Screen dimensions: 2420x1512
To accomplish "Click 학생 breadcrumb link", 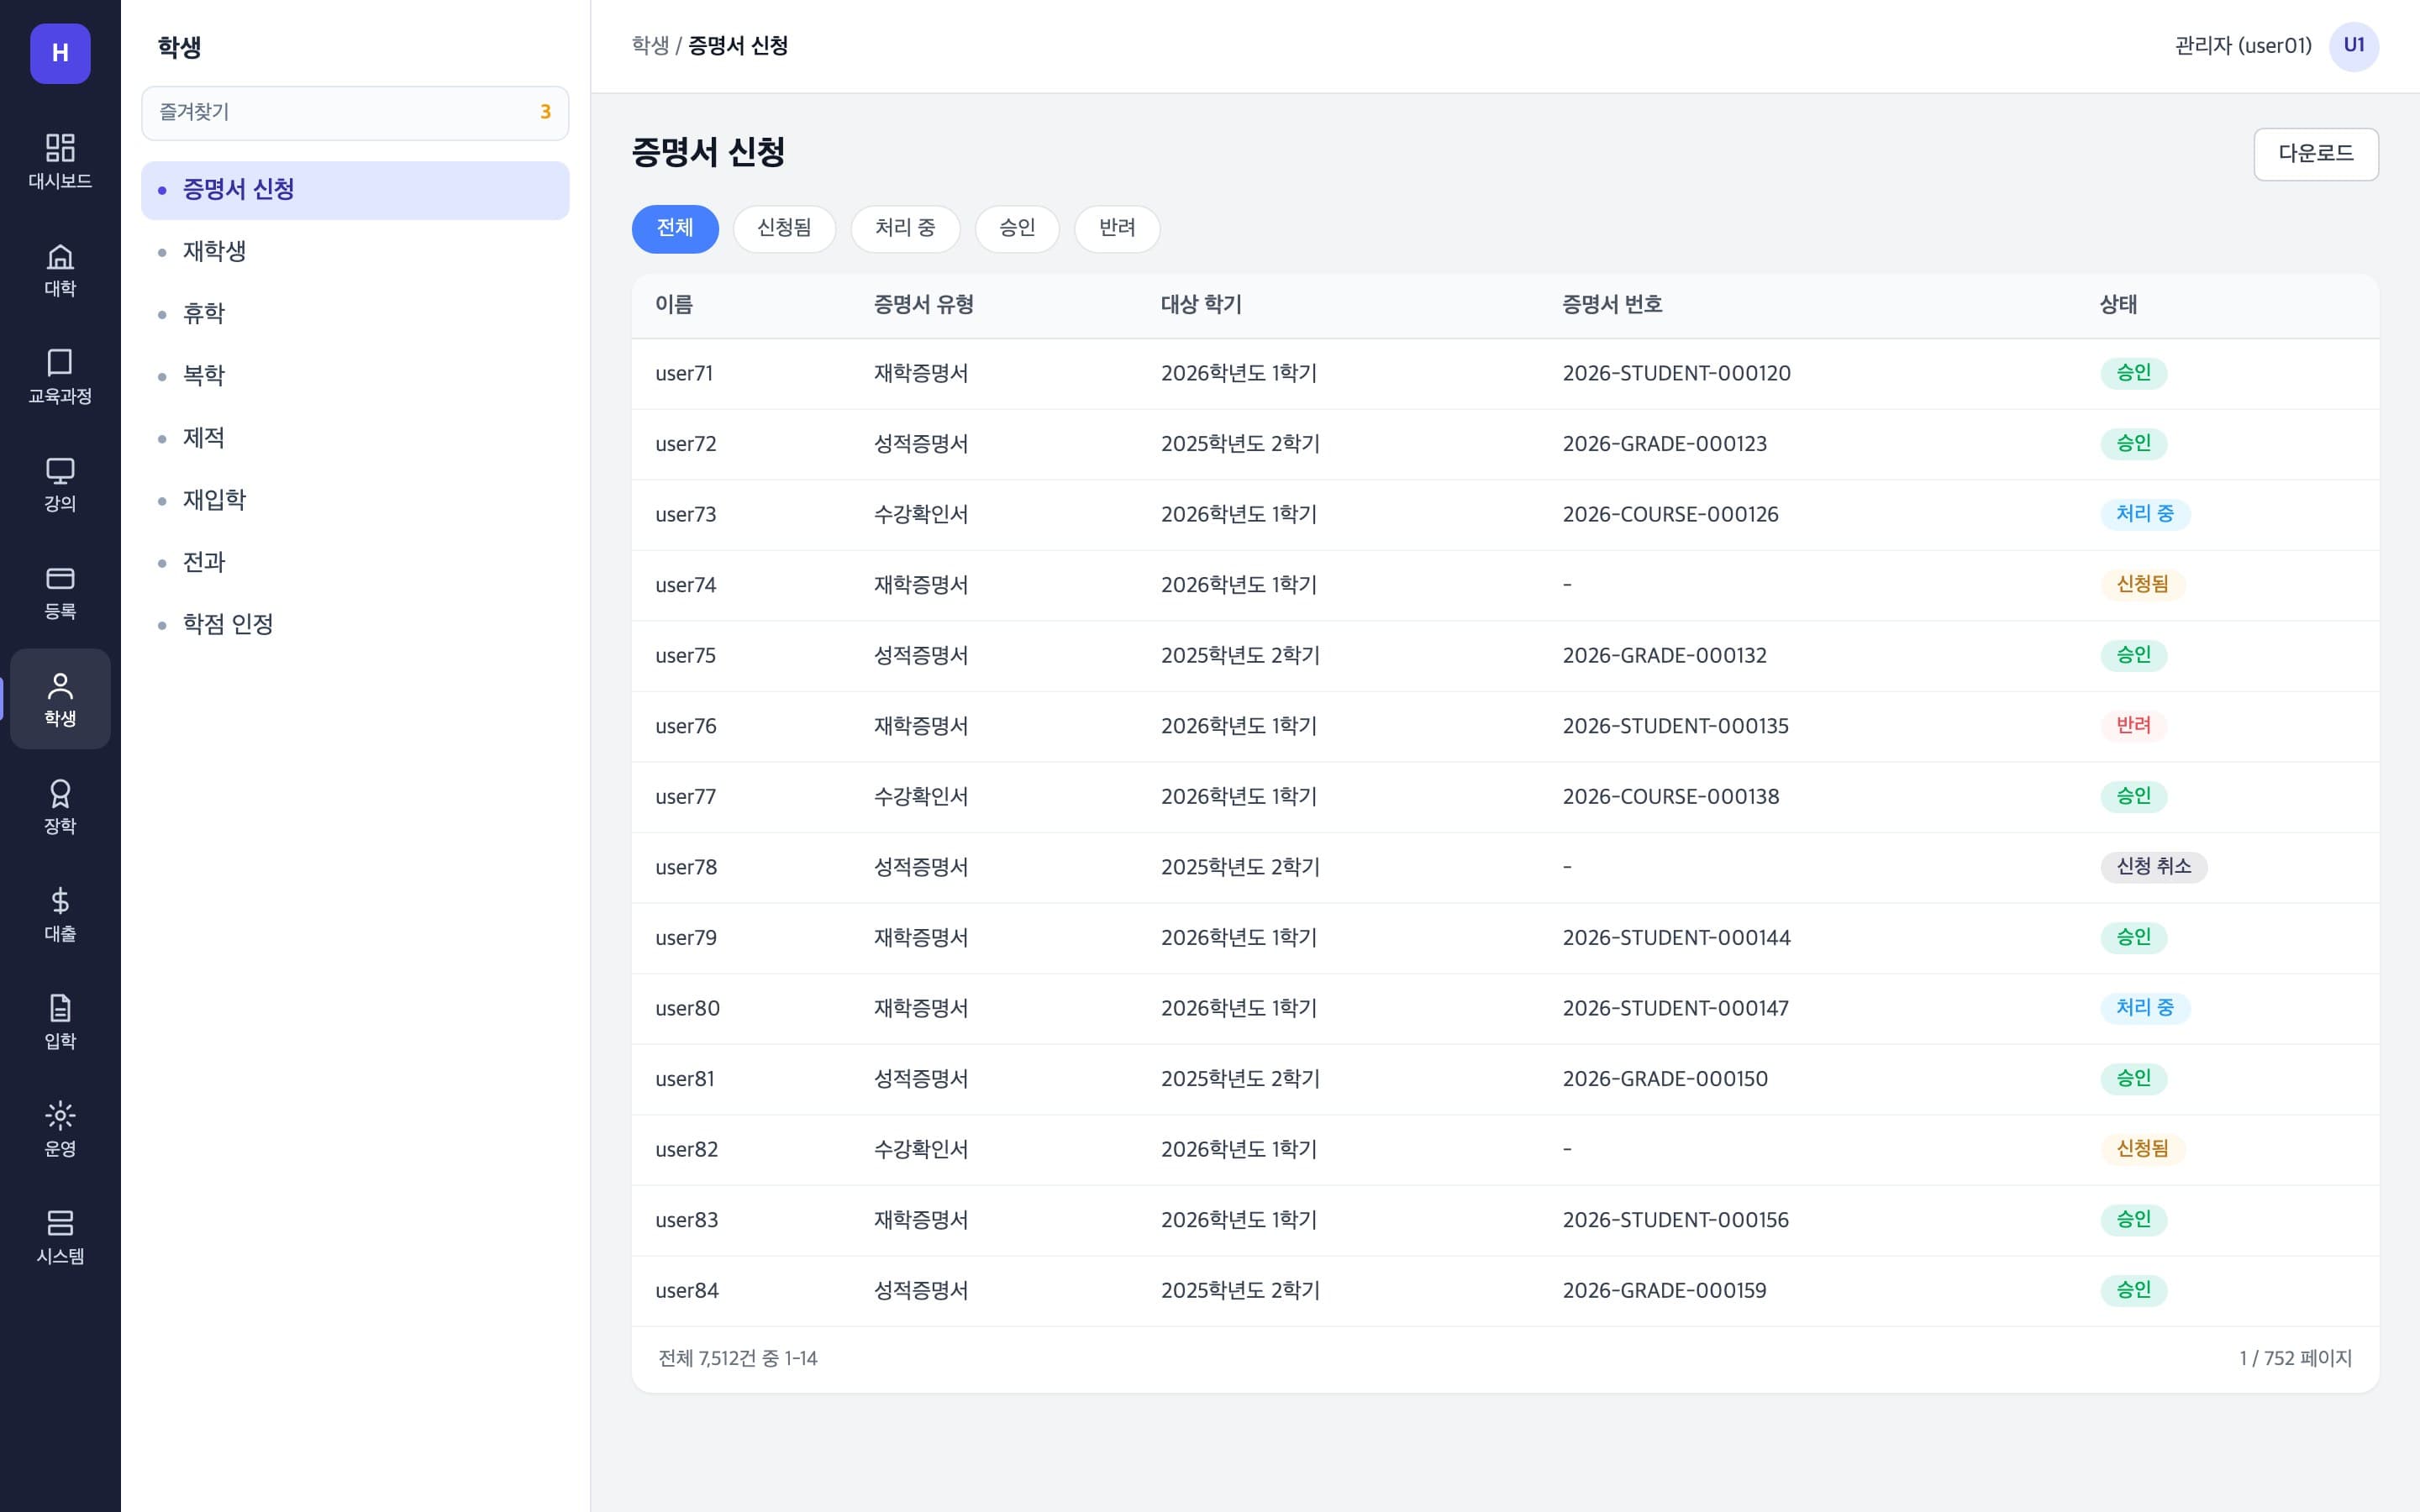I will point(650,46).
